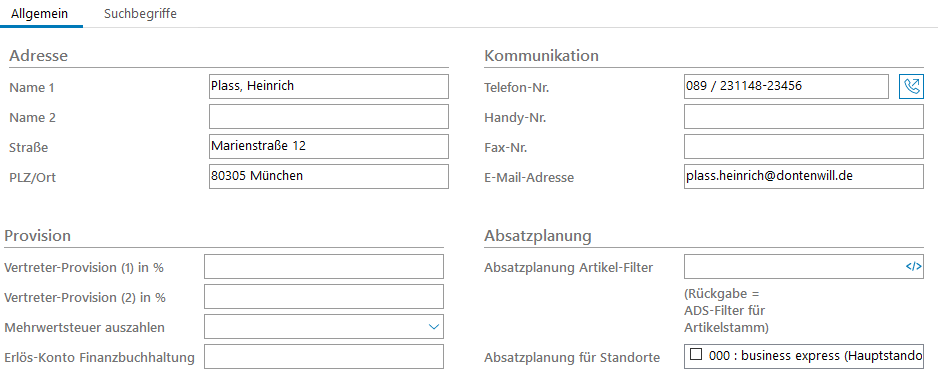The image size is (938, 392).
Task: Click the Erlös-Konto Finanzbuchhaltung field
Action: point(324,357)
